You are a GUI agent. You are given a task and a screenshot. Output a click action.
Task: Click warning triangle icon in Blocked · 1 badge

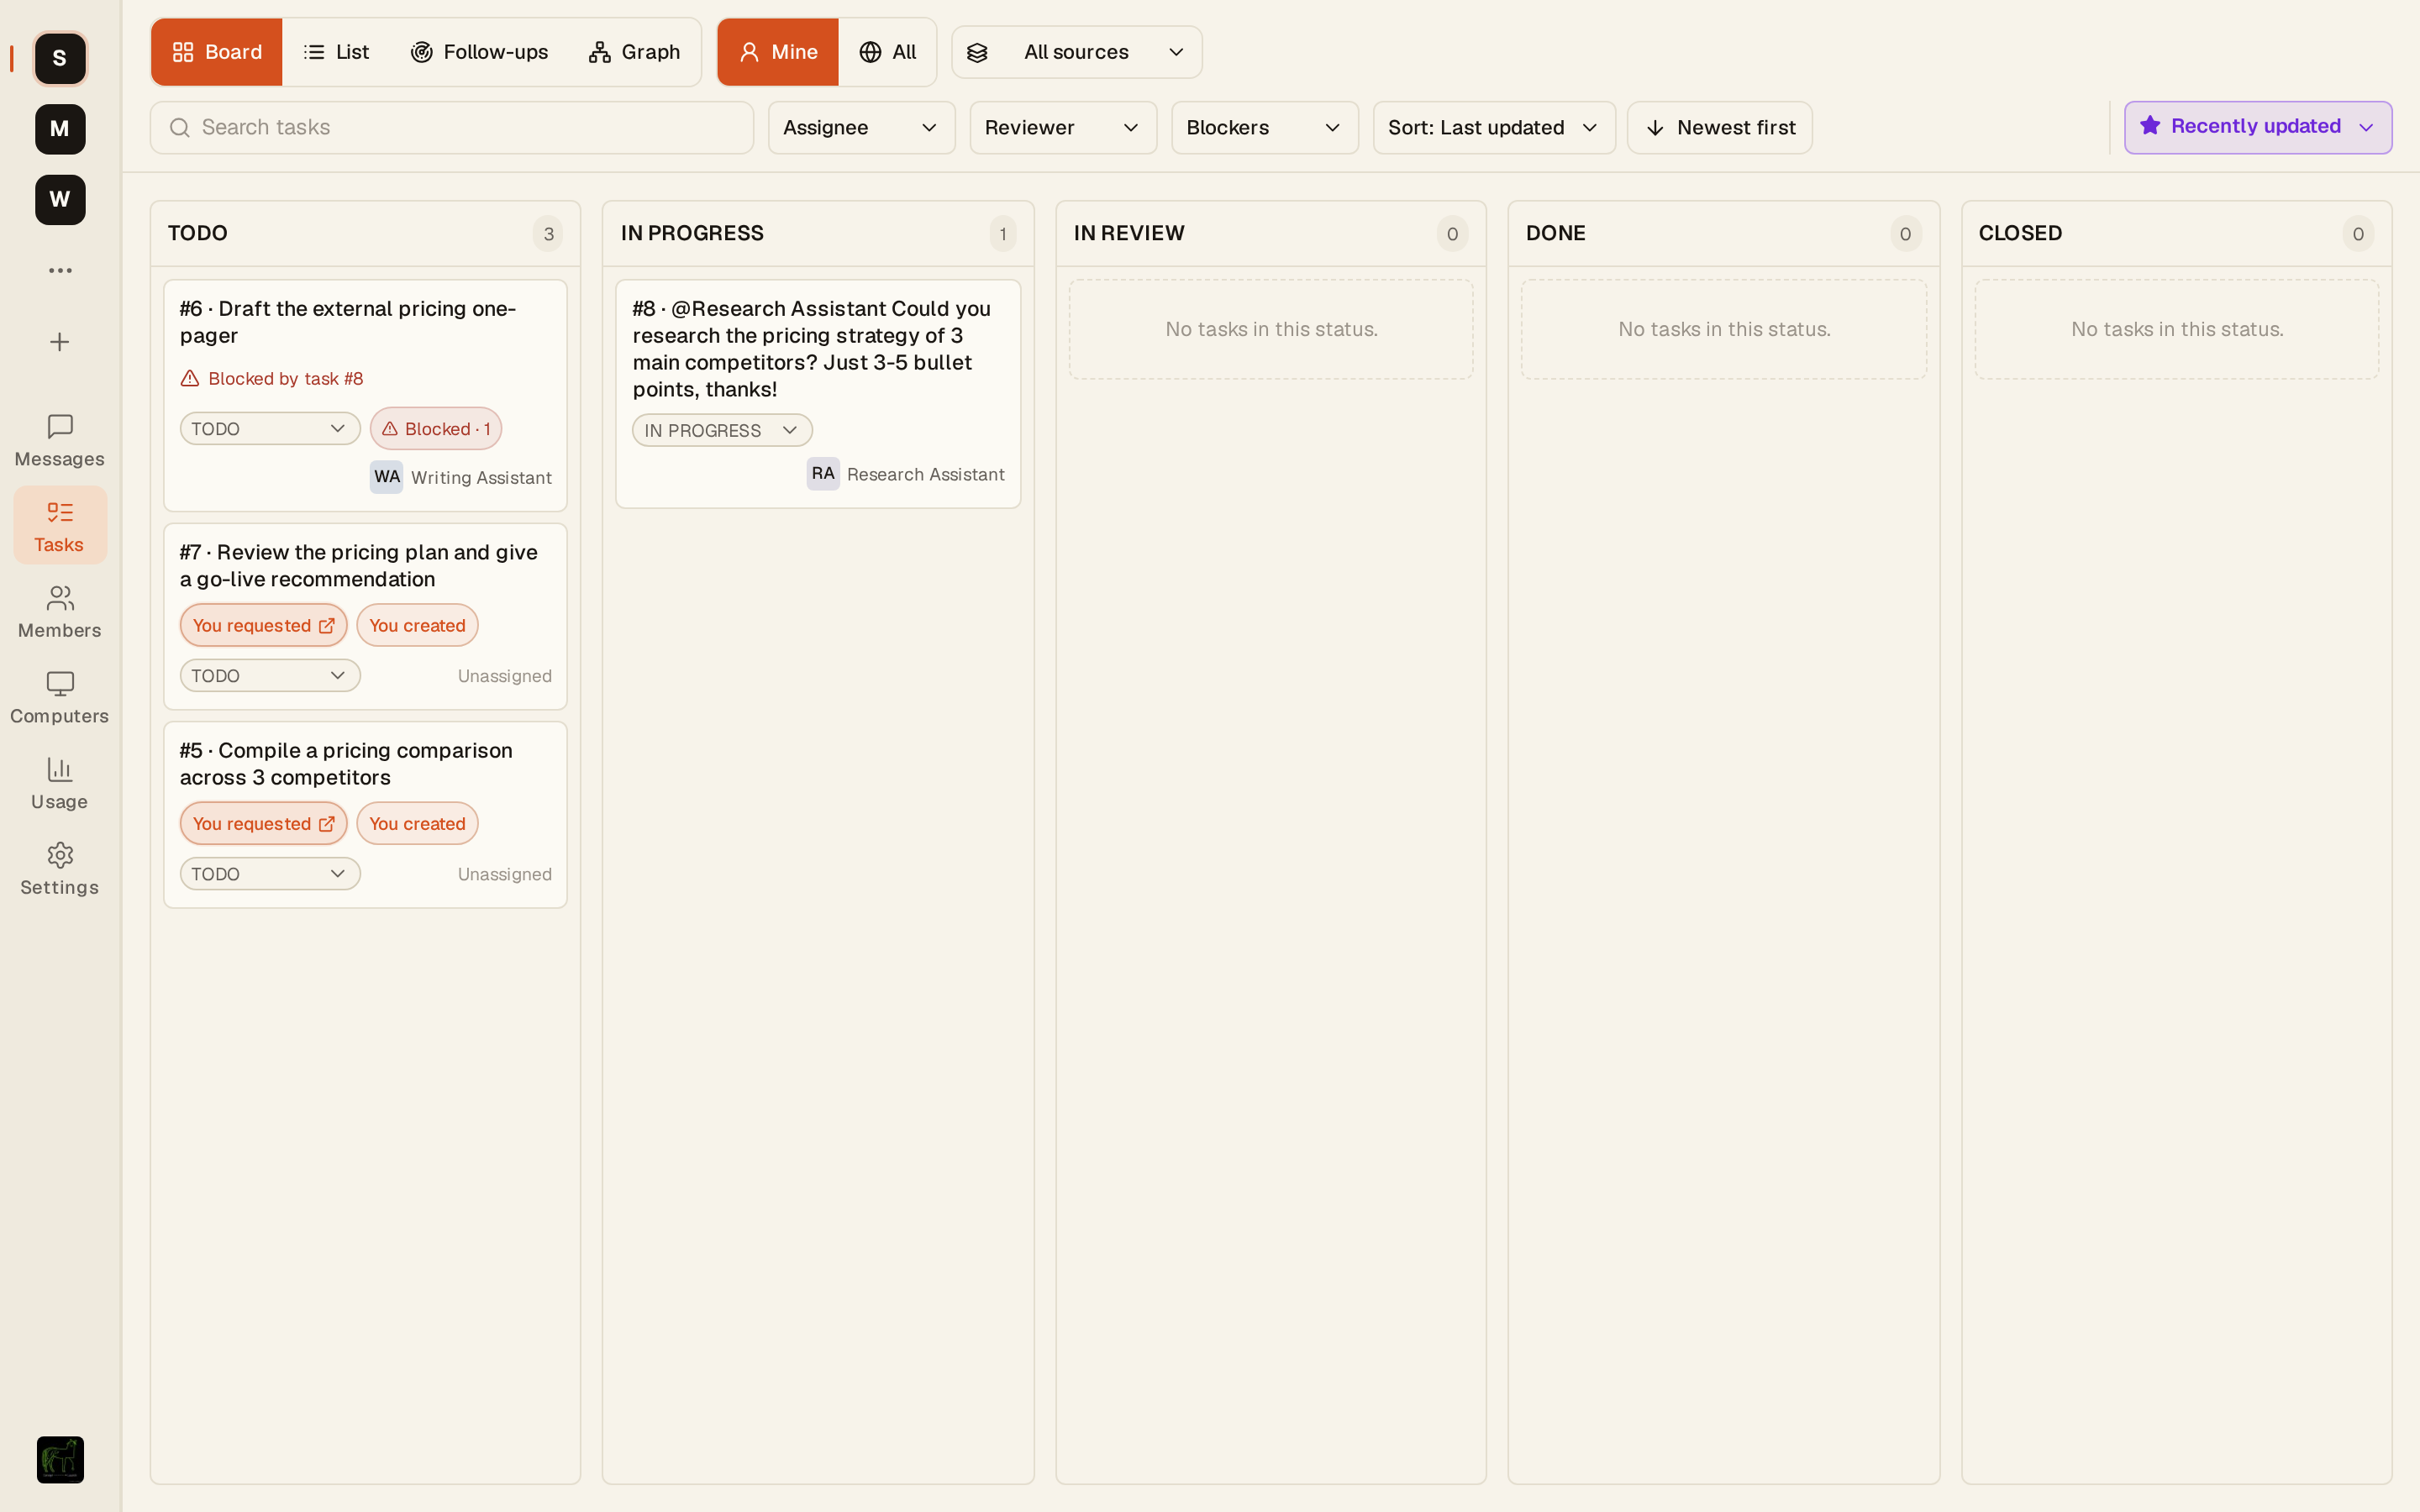390,429
